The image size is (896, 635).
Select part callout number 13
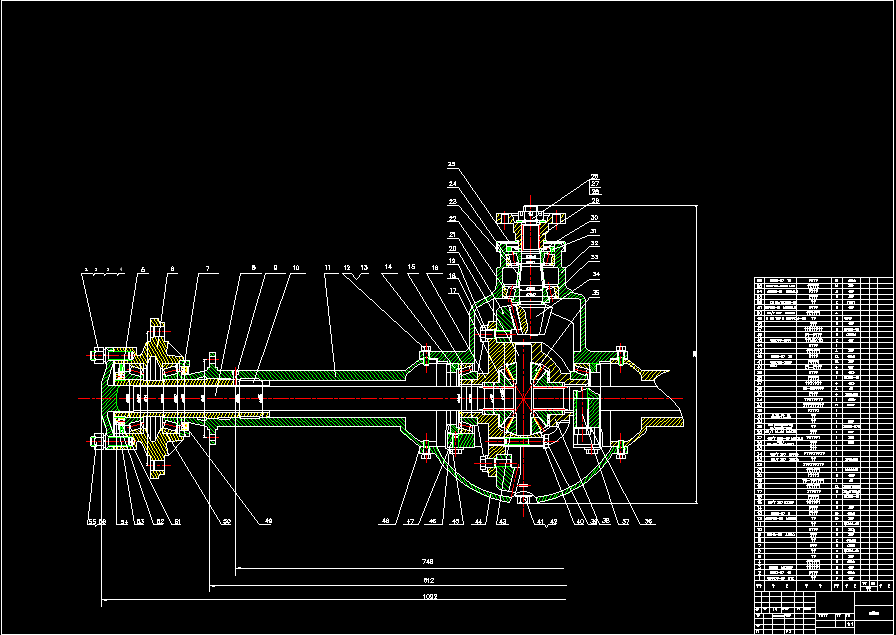tap(365, 267)
